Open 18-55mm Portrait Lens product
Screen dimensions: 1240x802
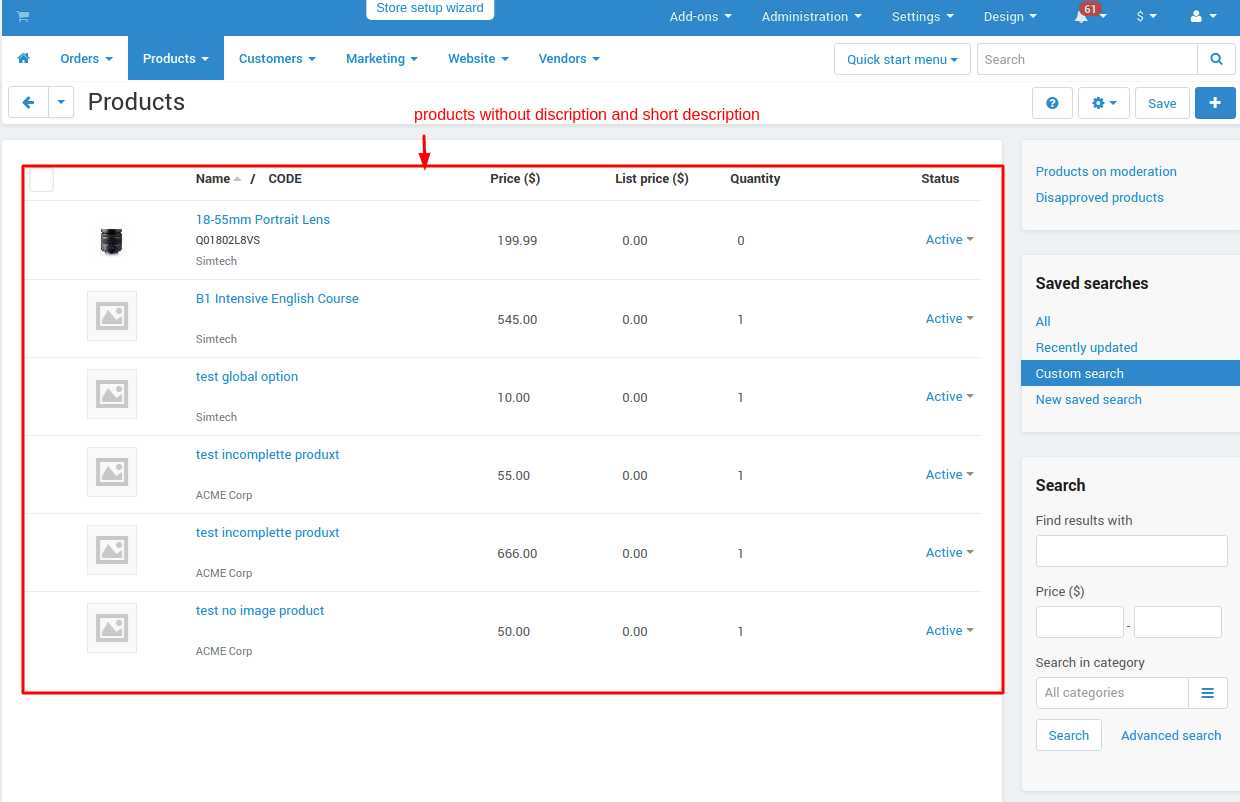[x=263, y=220]
